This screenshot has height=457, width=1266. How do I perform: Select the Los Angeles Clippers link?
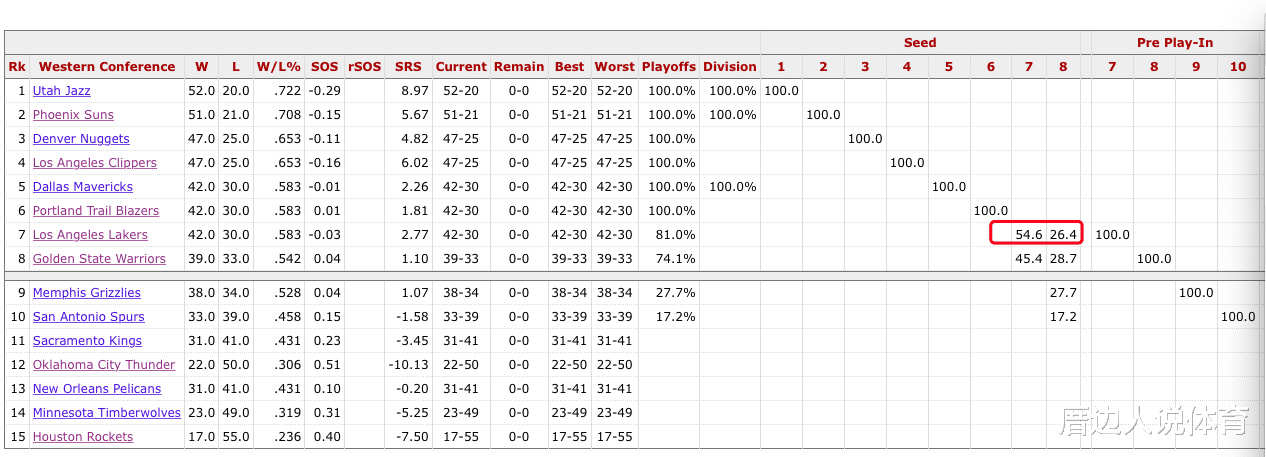click(x=94, y=163)
